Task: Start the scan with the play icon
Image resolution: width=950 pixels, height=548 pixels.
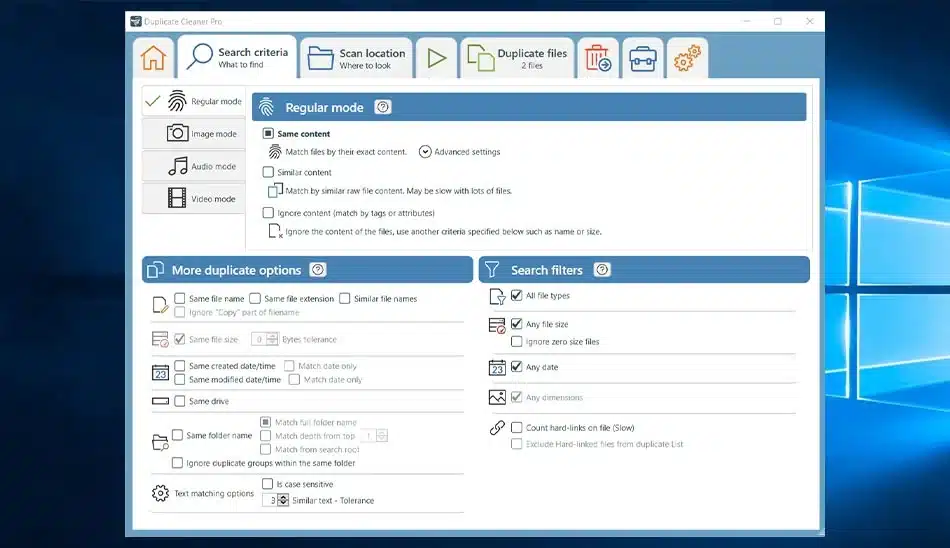Action: (x=436, y=58)
